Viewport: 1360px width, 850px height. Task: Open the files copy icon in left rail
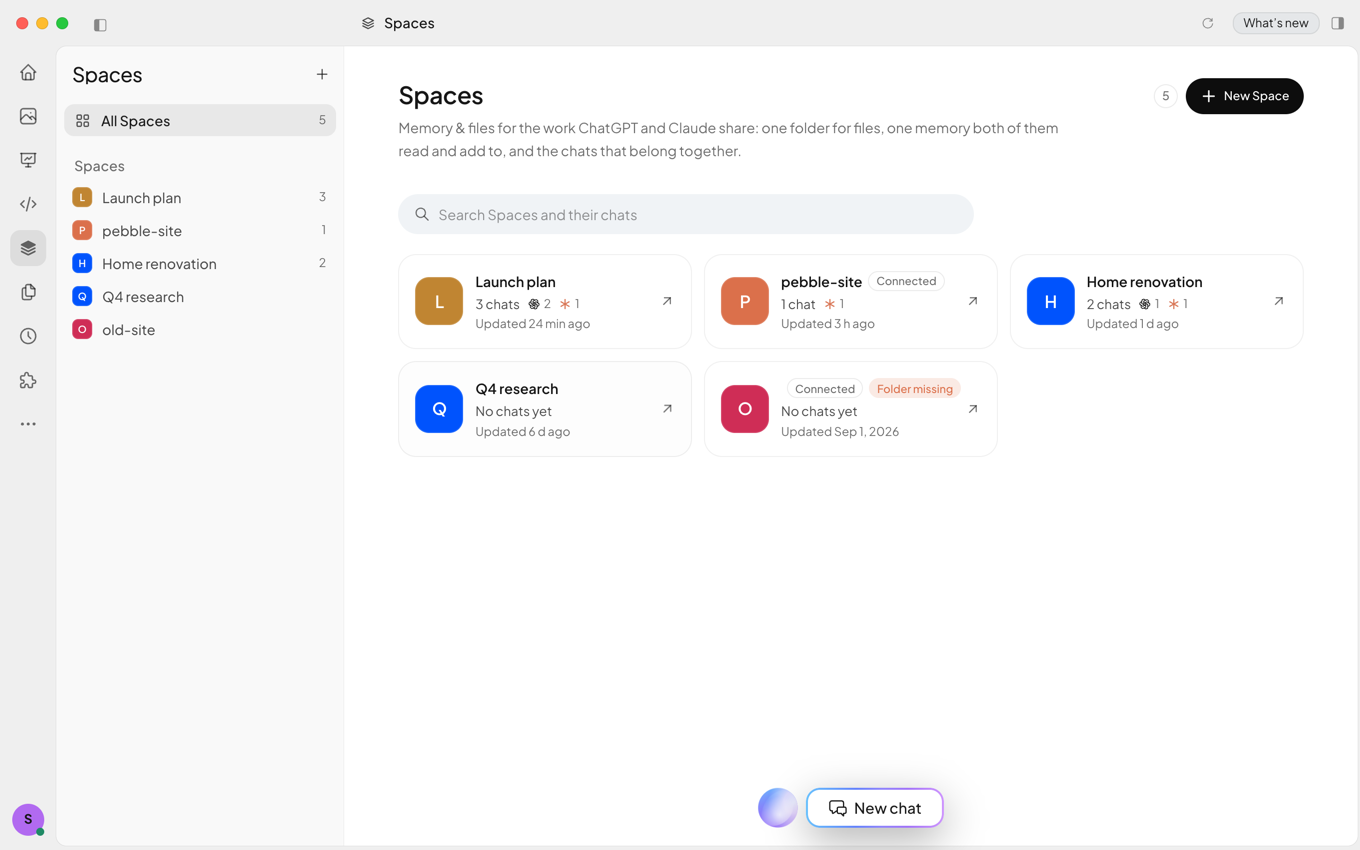tap(28, 292)
